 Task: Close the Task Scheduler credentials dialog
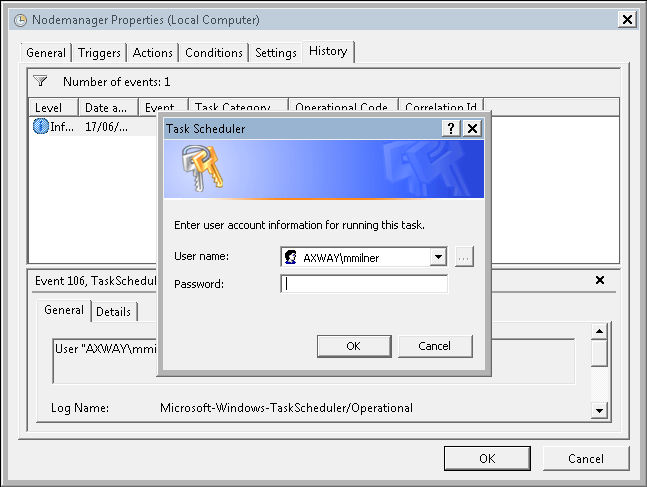472,128
